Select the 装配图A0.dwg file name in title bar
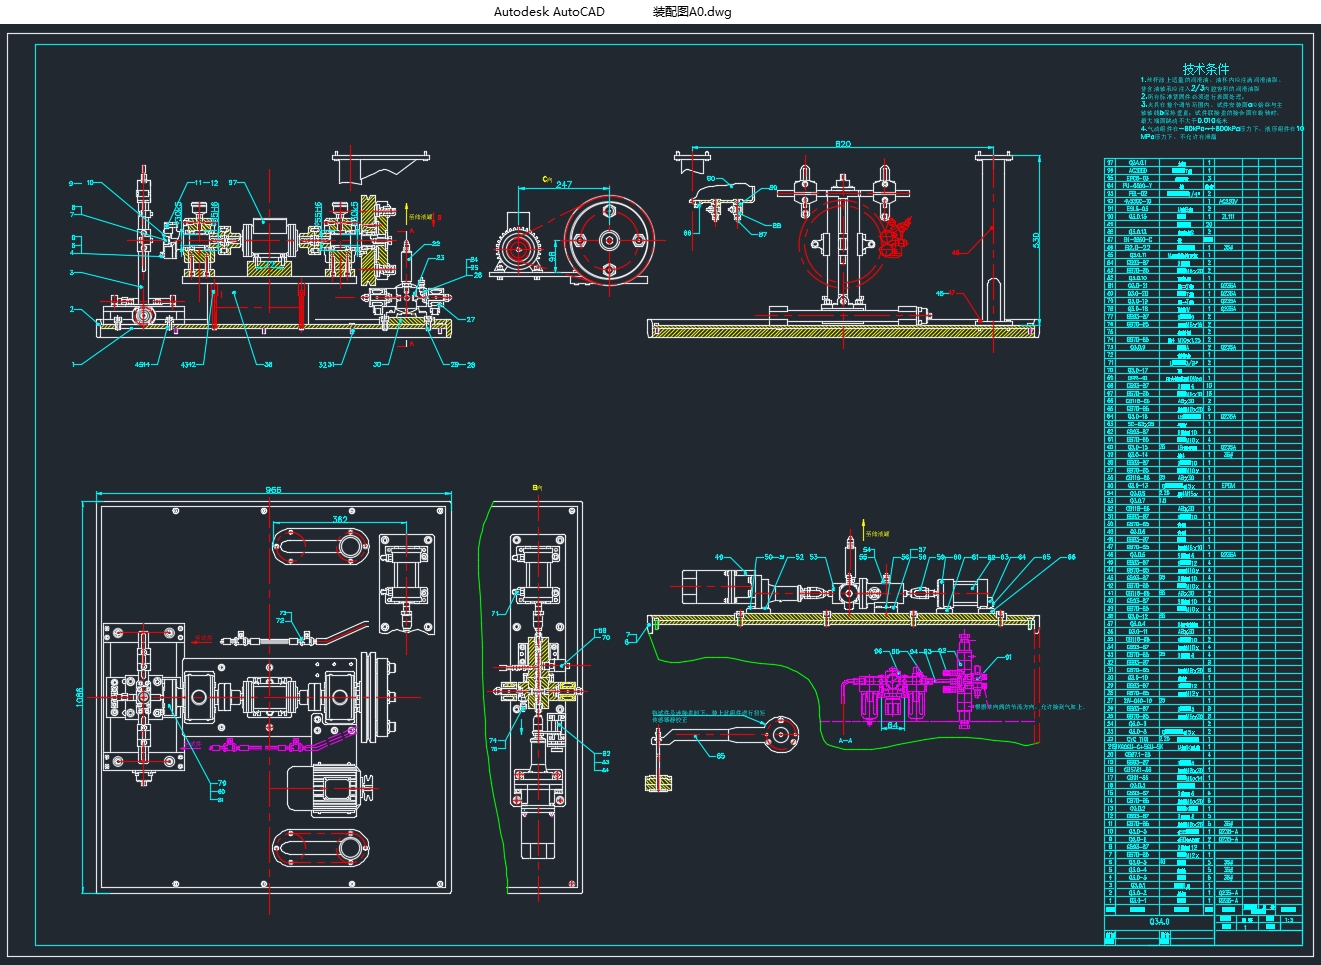Screen dimensions: 1321x965 click(692, 12)
